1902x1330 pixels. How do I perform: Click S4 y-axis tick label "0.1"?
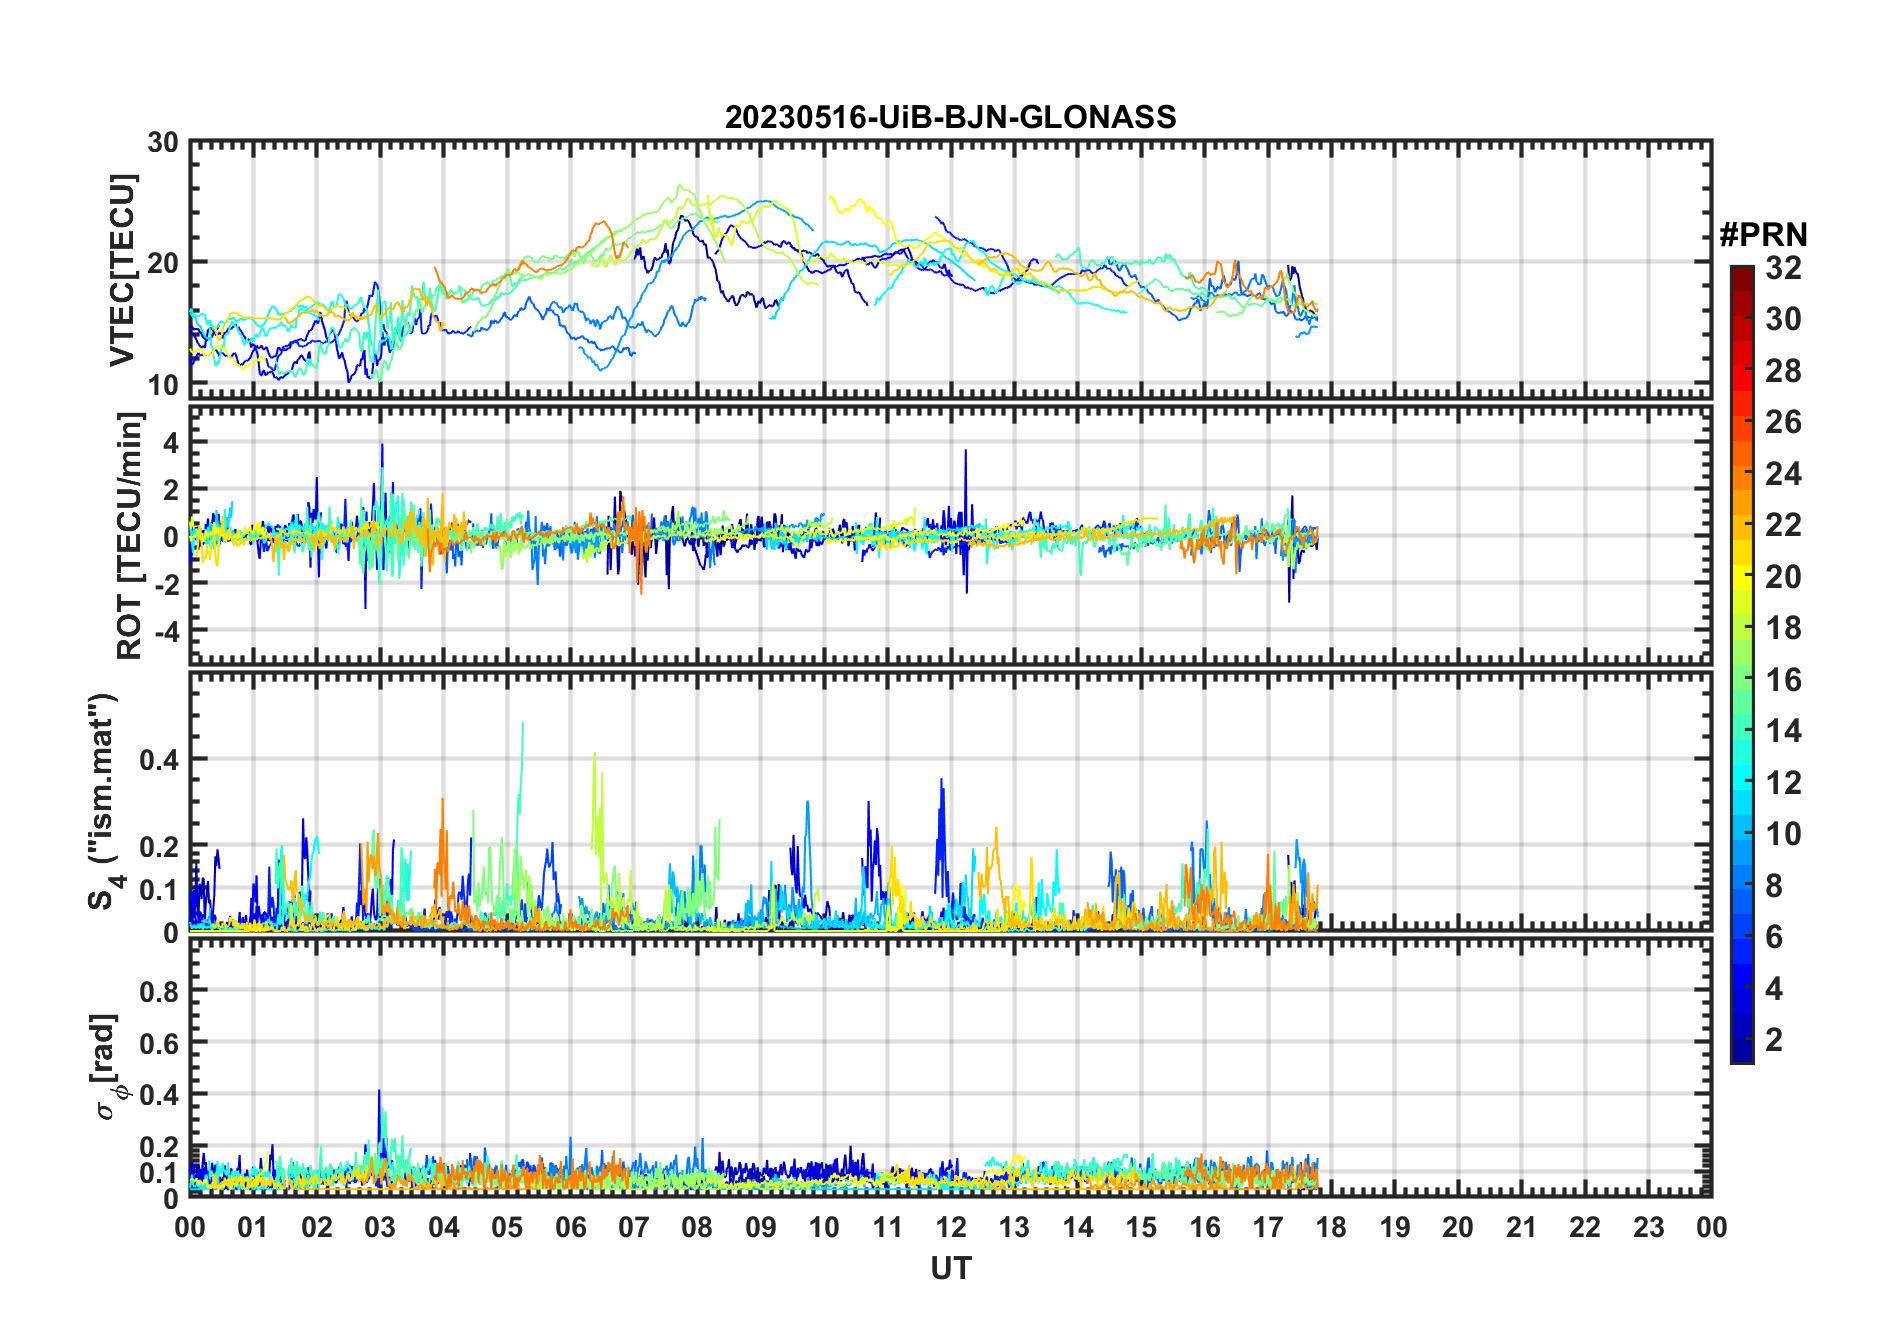pos(160,889)
